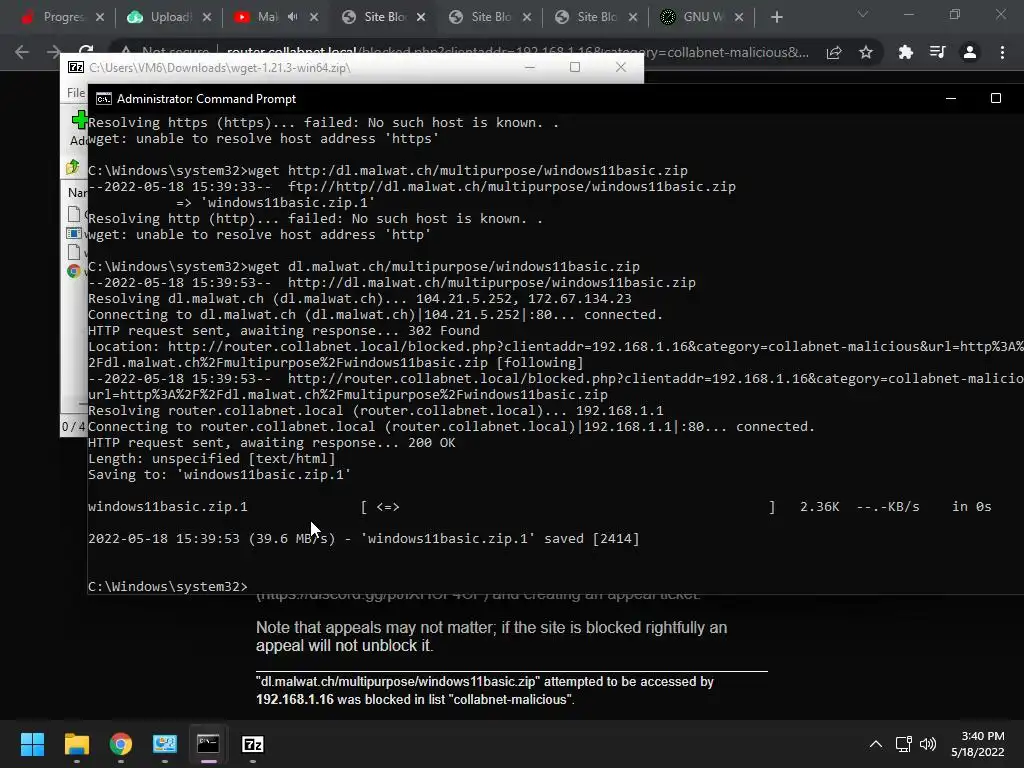The width and height of the screenshot is (1024, 768).
Task: Open Control Panel taskbar icon
Action: [x=165, y=744]
